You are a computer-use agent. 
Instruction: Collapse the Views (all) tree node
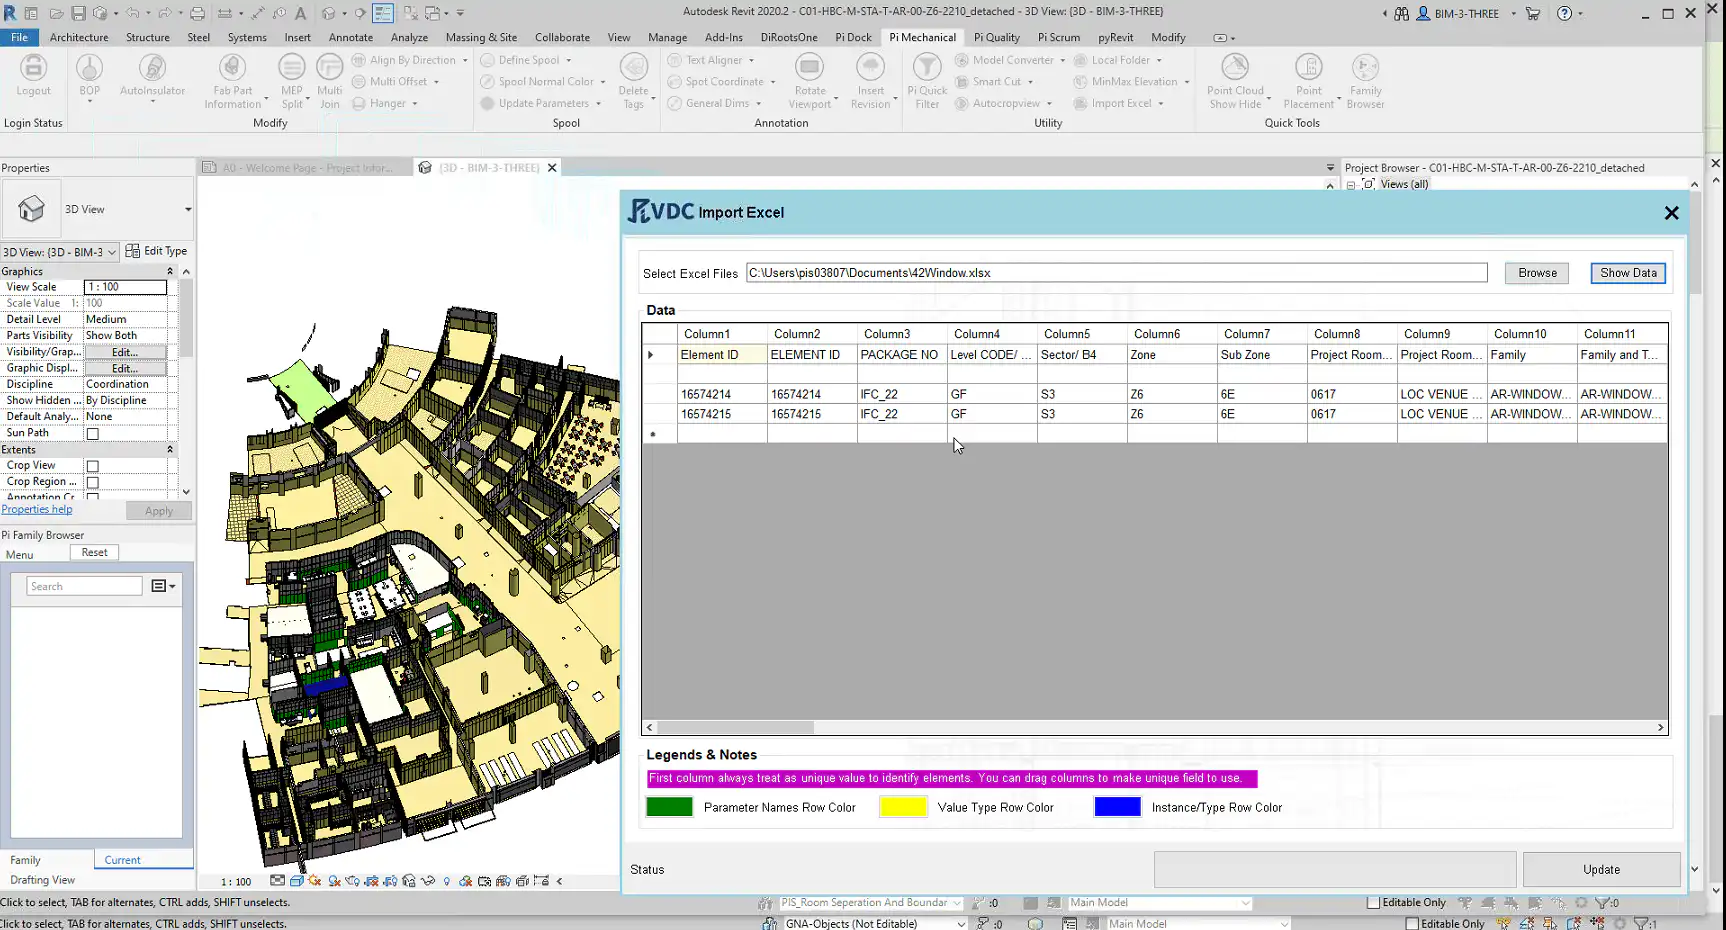point(1351,185)
